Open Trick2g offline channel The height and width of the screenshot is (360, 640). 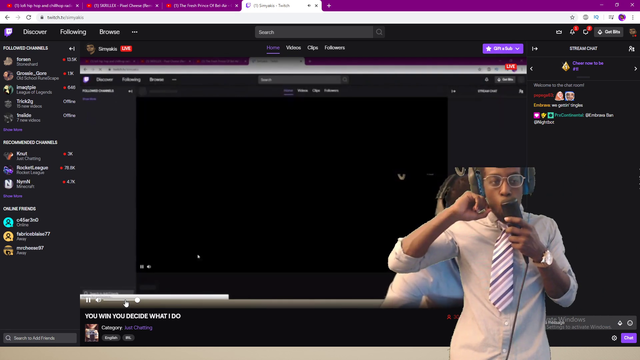(40, 103)
